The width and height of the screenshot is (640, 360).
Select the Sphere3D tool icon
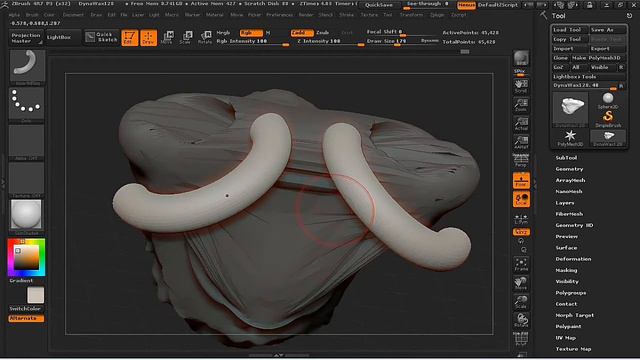click(x=608, y=100)
